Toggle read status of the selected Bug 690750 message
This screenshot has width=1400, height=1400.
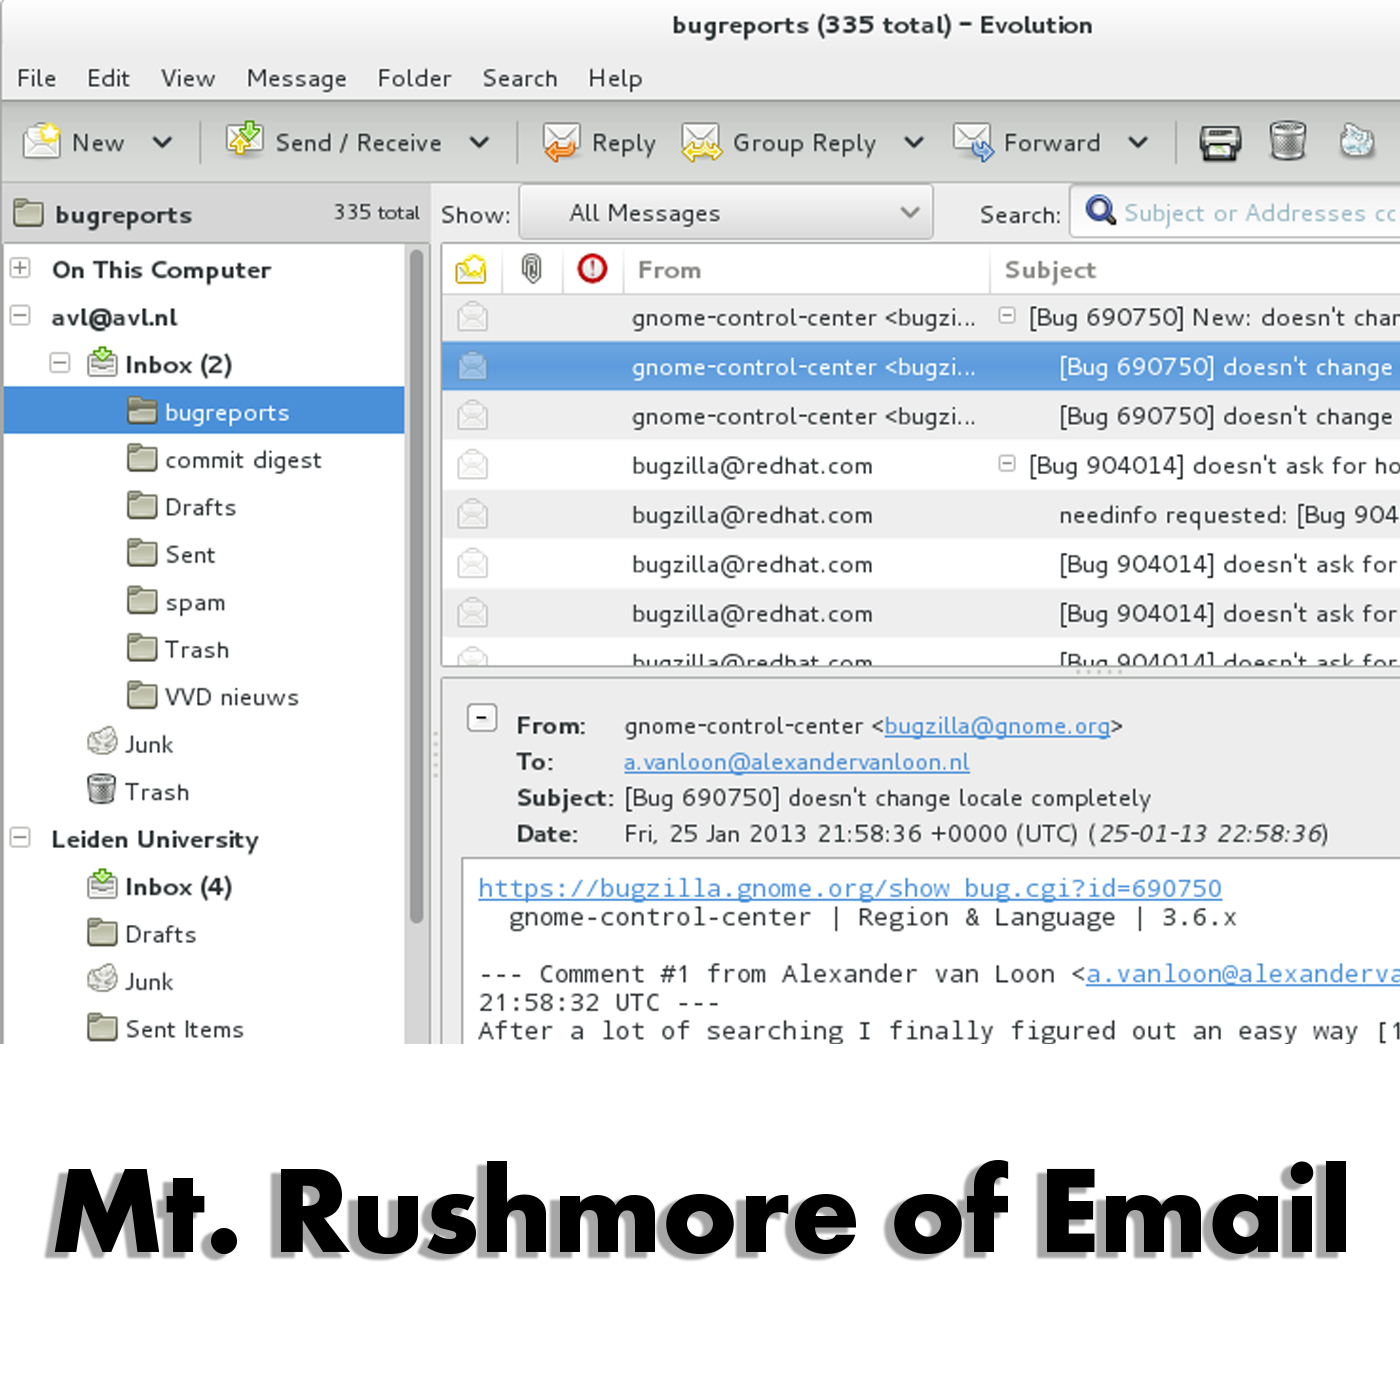coord(473,367)
